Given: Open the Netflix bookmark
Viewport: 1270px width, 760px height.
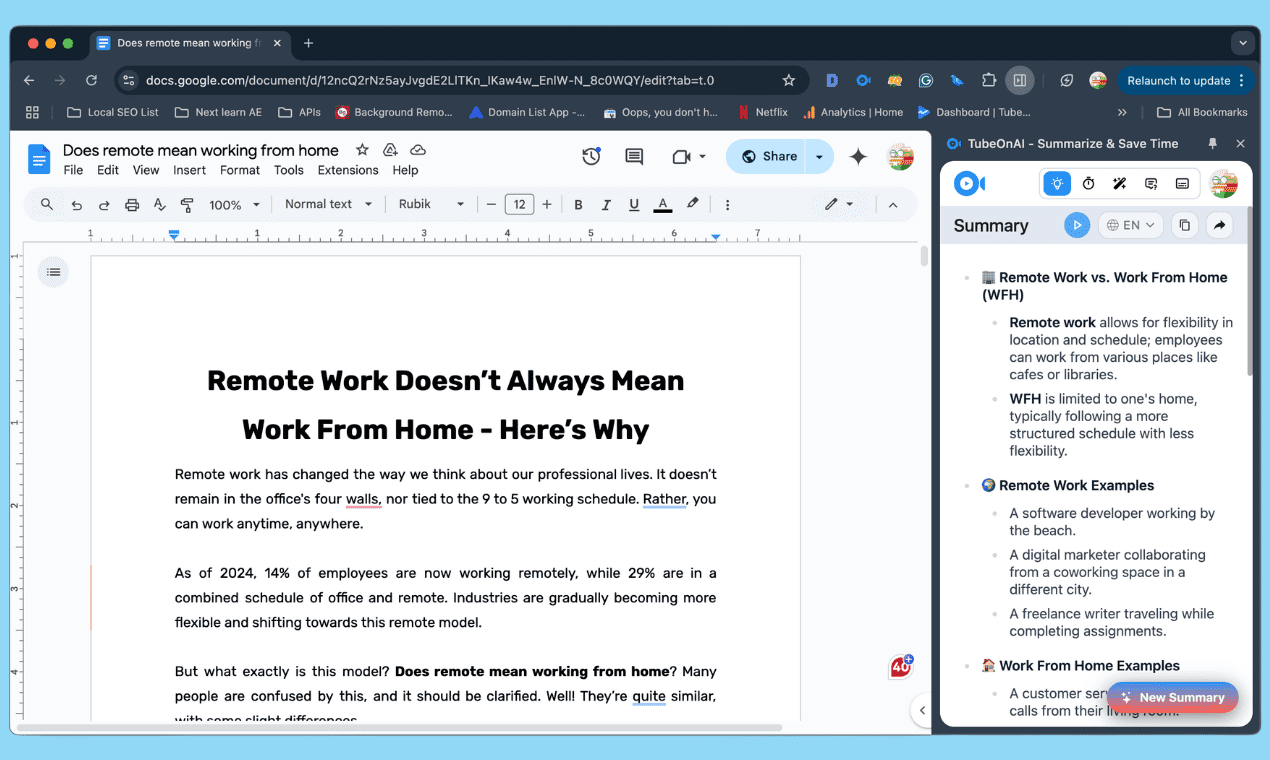Looking at the screenshot, I should 762,112.
